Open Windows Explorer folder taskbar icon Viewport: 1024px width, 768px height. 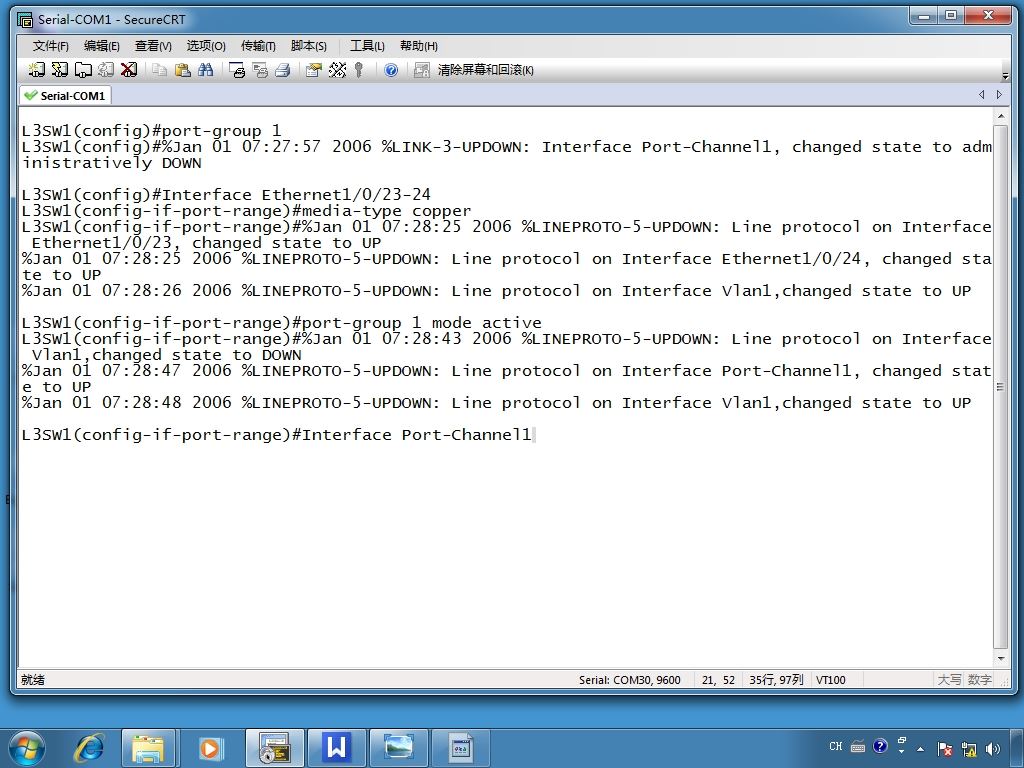(x=148, y=748)
